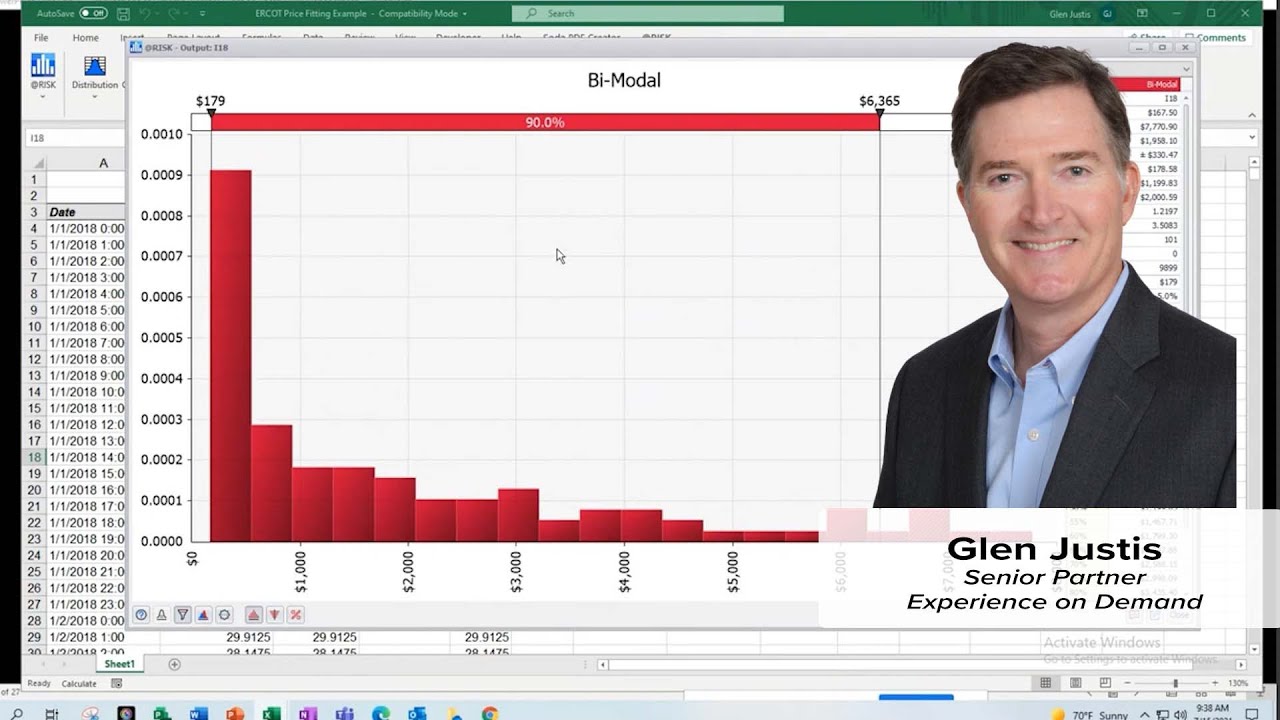The width and height of the screenshot is (1280, 720).
Task: Expand the formula bar dropdown arrow
Action: [1251, 138]
